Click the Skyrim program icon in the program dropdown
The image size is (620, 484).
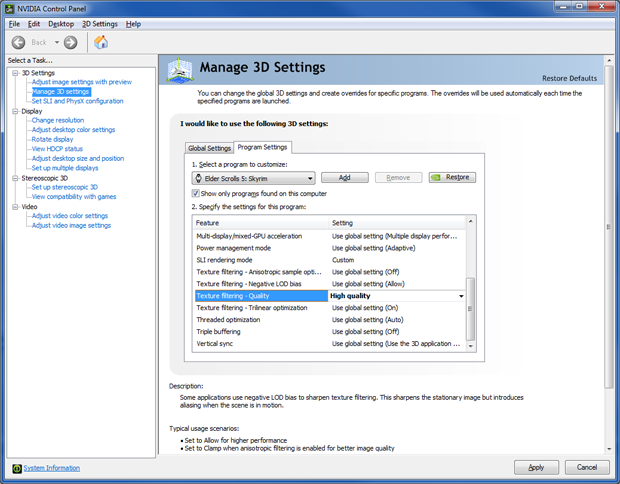coord(199,178)
